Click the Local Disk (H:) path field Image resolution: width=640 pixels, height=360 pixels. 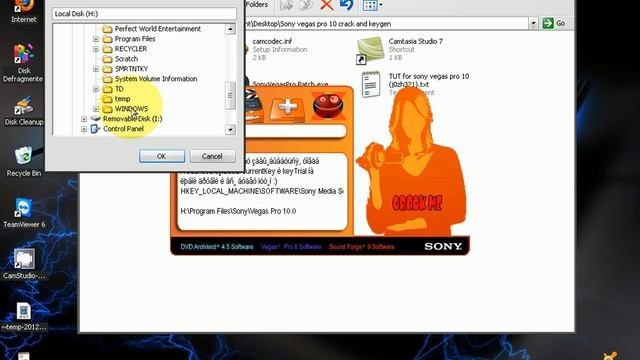(144, 14)
